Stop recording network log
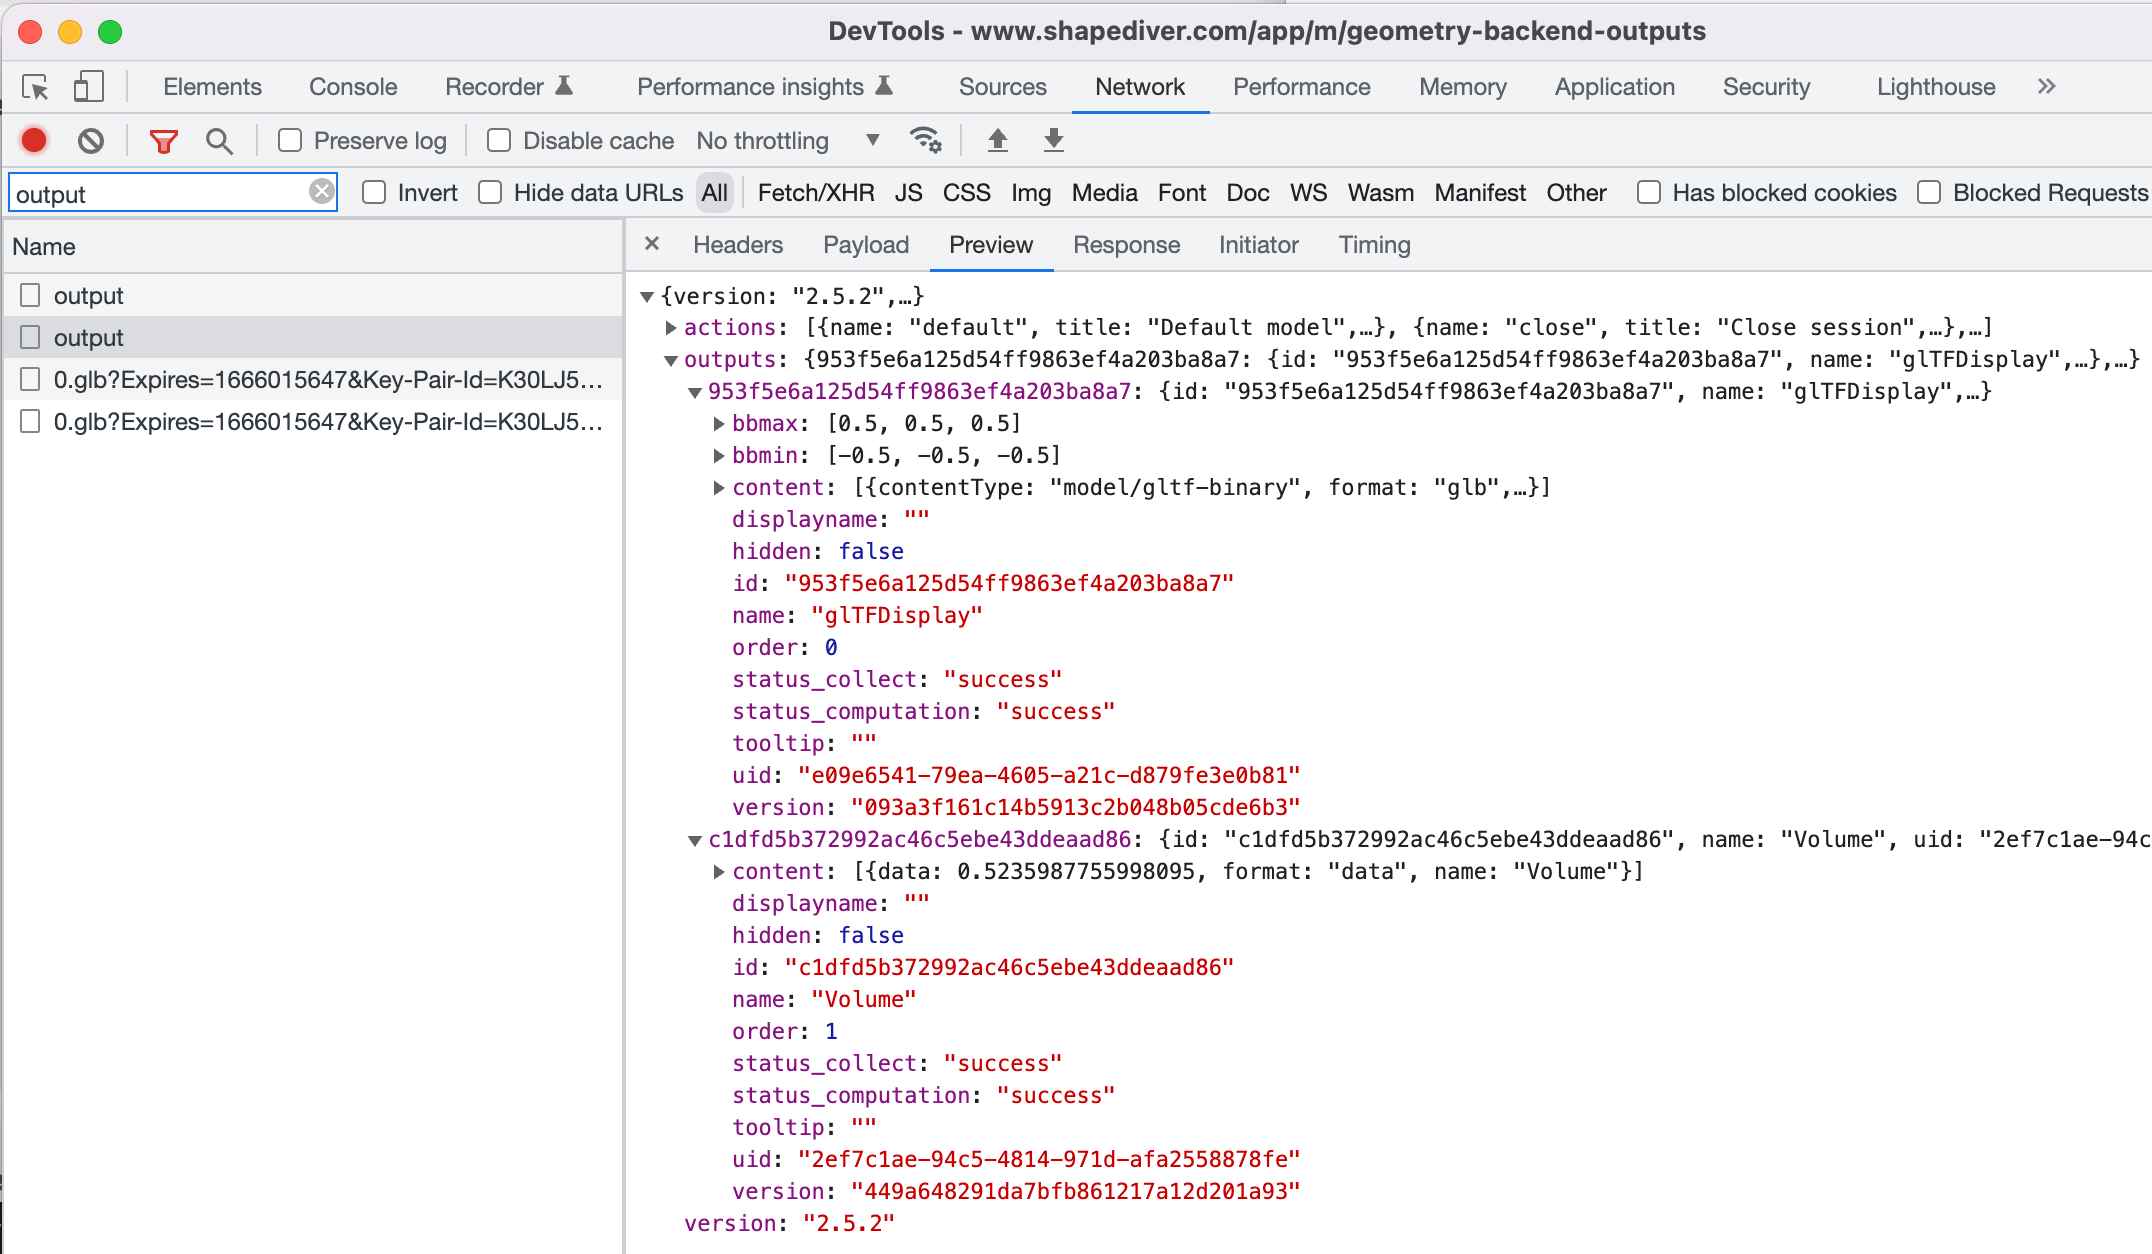Image resolution: width=2152 pixels, height=1254 pixels. tap(34, 141)
